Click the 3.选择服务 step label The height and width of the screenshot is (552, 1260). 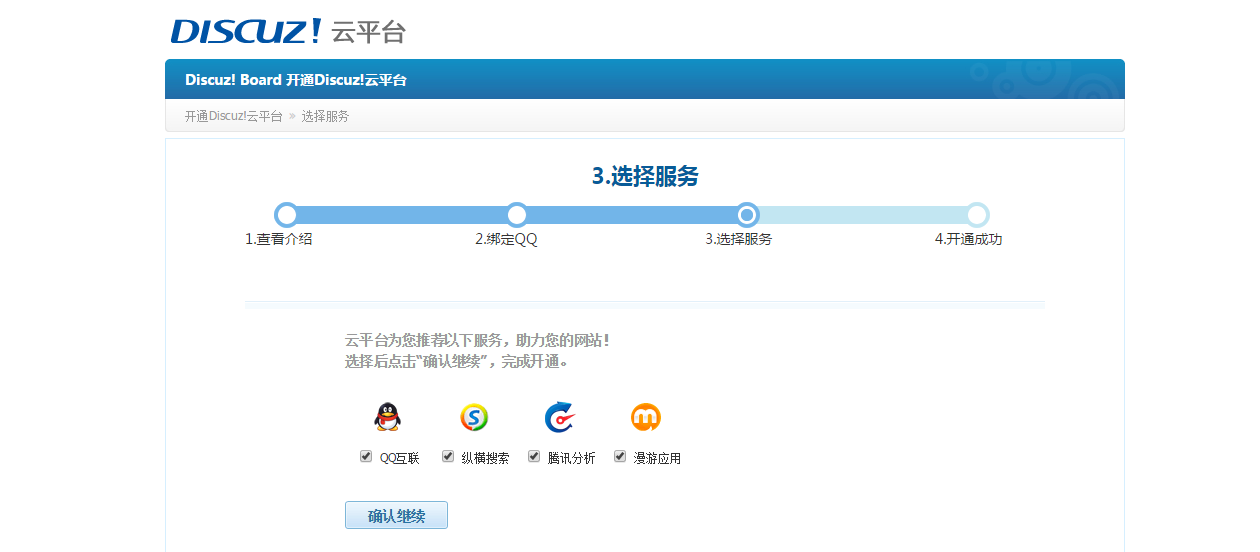tap(739, 239)
